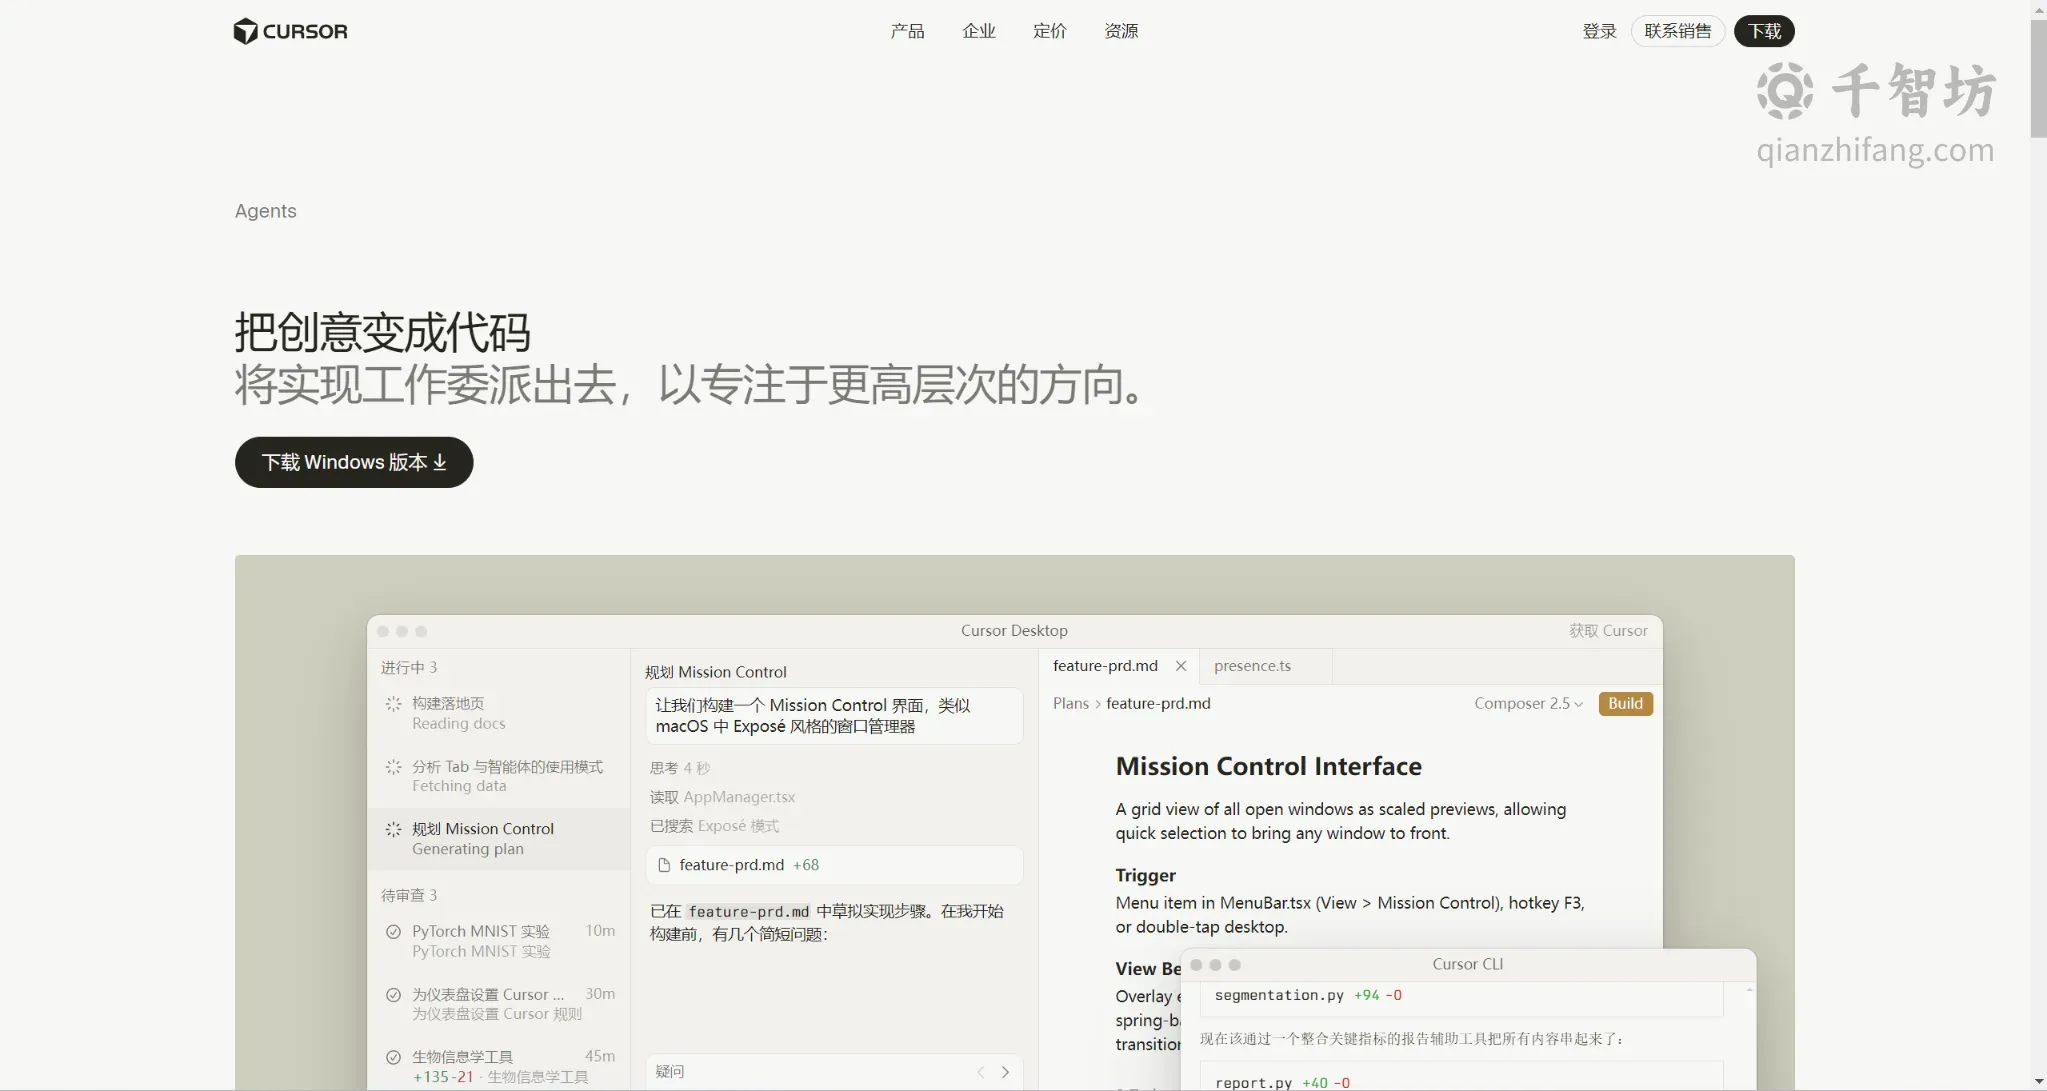This screenshot has width=2047, height=1091.
Task: Click the user prompt message bubble
Action: [834, 716]
